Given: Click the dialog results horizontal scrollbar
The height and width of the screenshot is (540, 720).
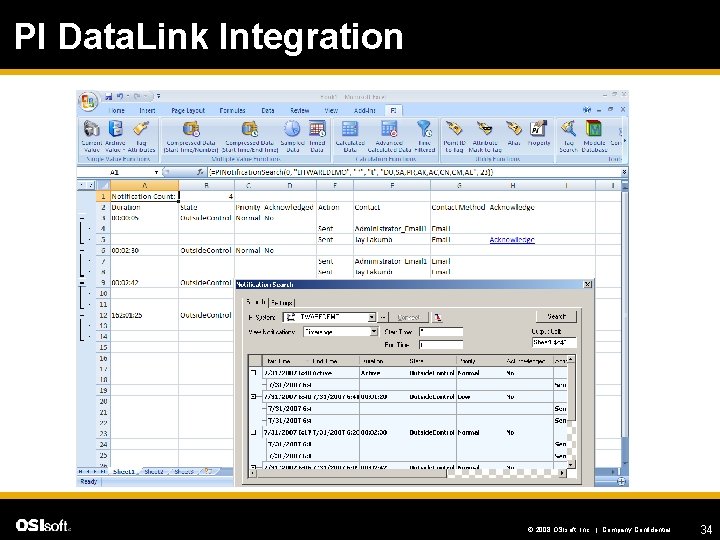Looking at the screenshot, I should point(407,472).
